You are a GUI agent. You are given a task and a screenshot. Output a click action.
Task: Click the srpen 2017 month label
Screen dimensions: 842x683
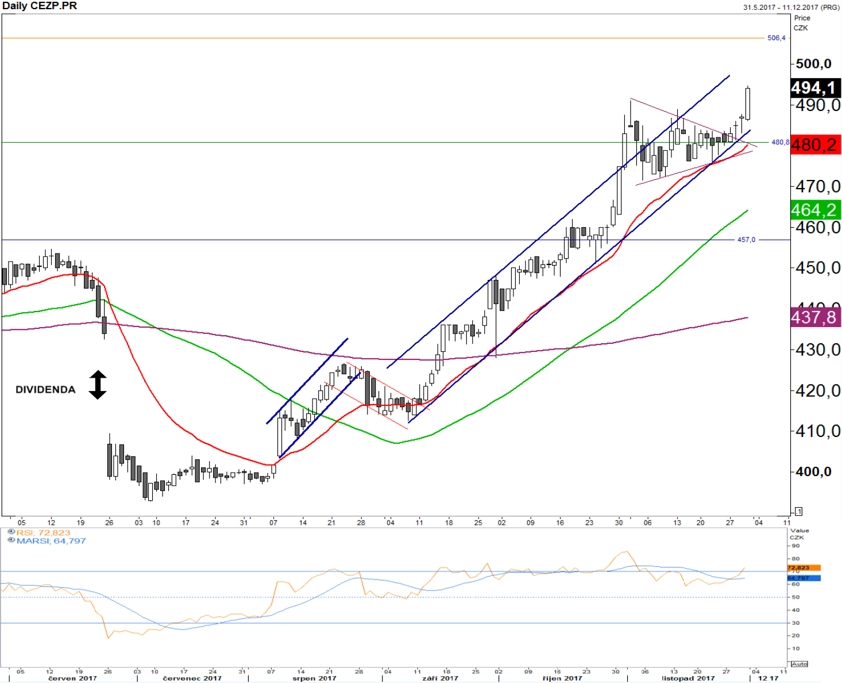point(314,678)
